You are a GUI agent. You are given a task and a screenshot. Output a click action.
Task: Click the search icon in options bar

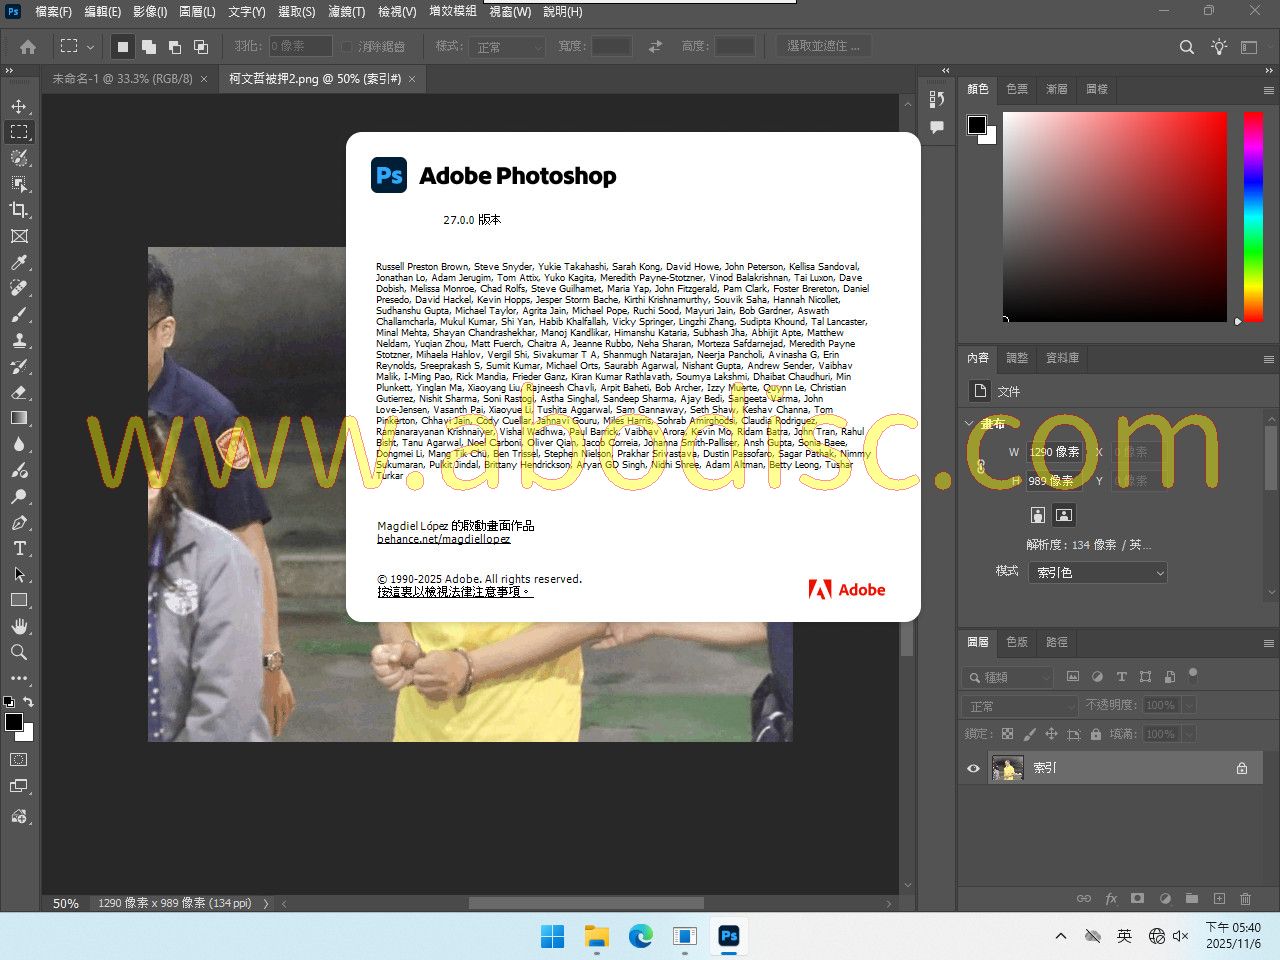[x=1187, y=47]
